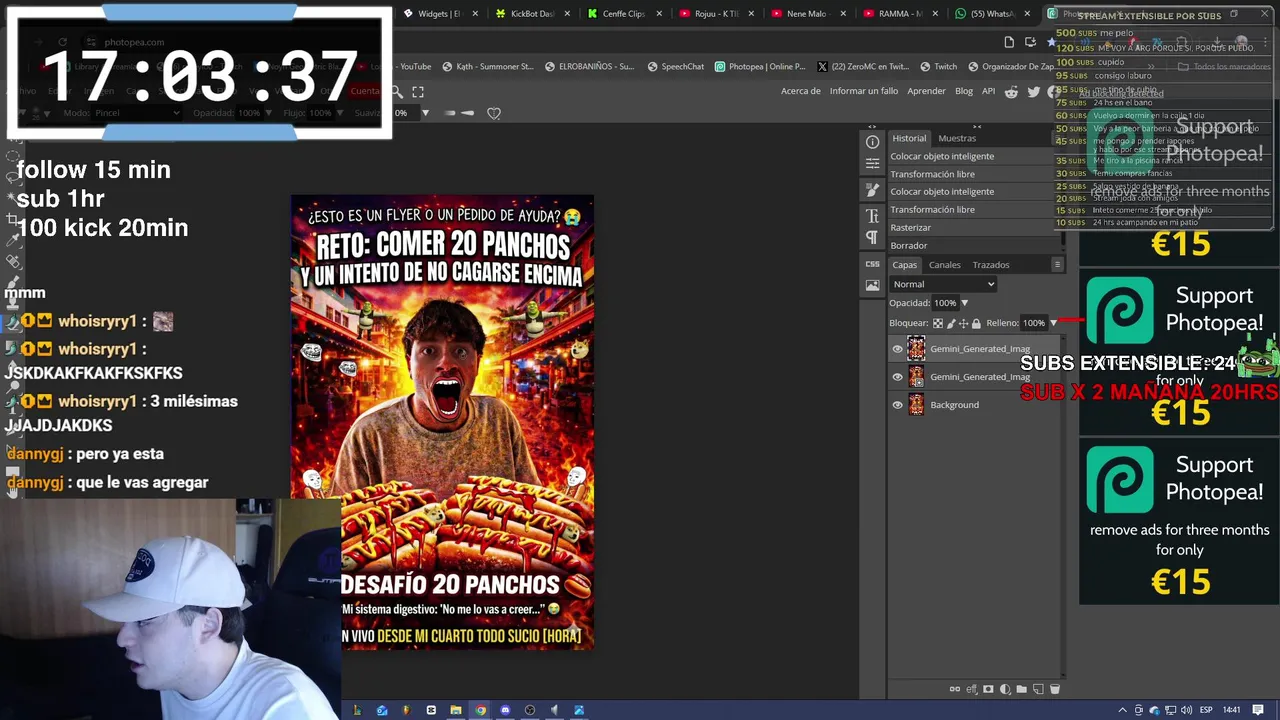The height and width of the screenshot is (720, 1280).
Task: Click the Twitter bird icon in Photopea header
Action: point(1034,91)
